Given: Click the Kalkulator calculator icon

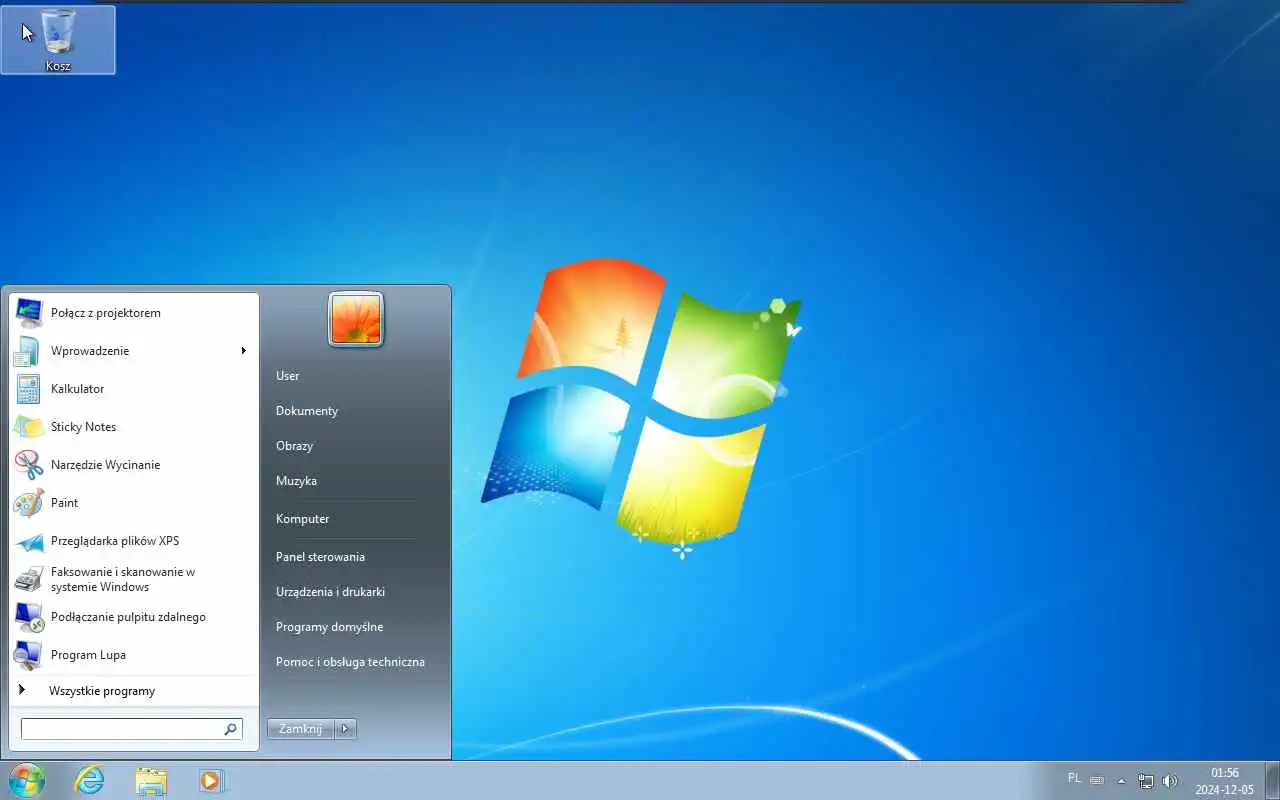Looking at the screenshot, I should [28, 389].
